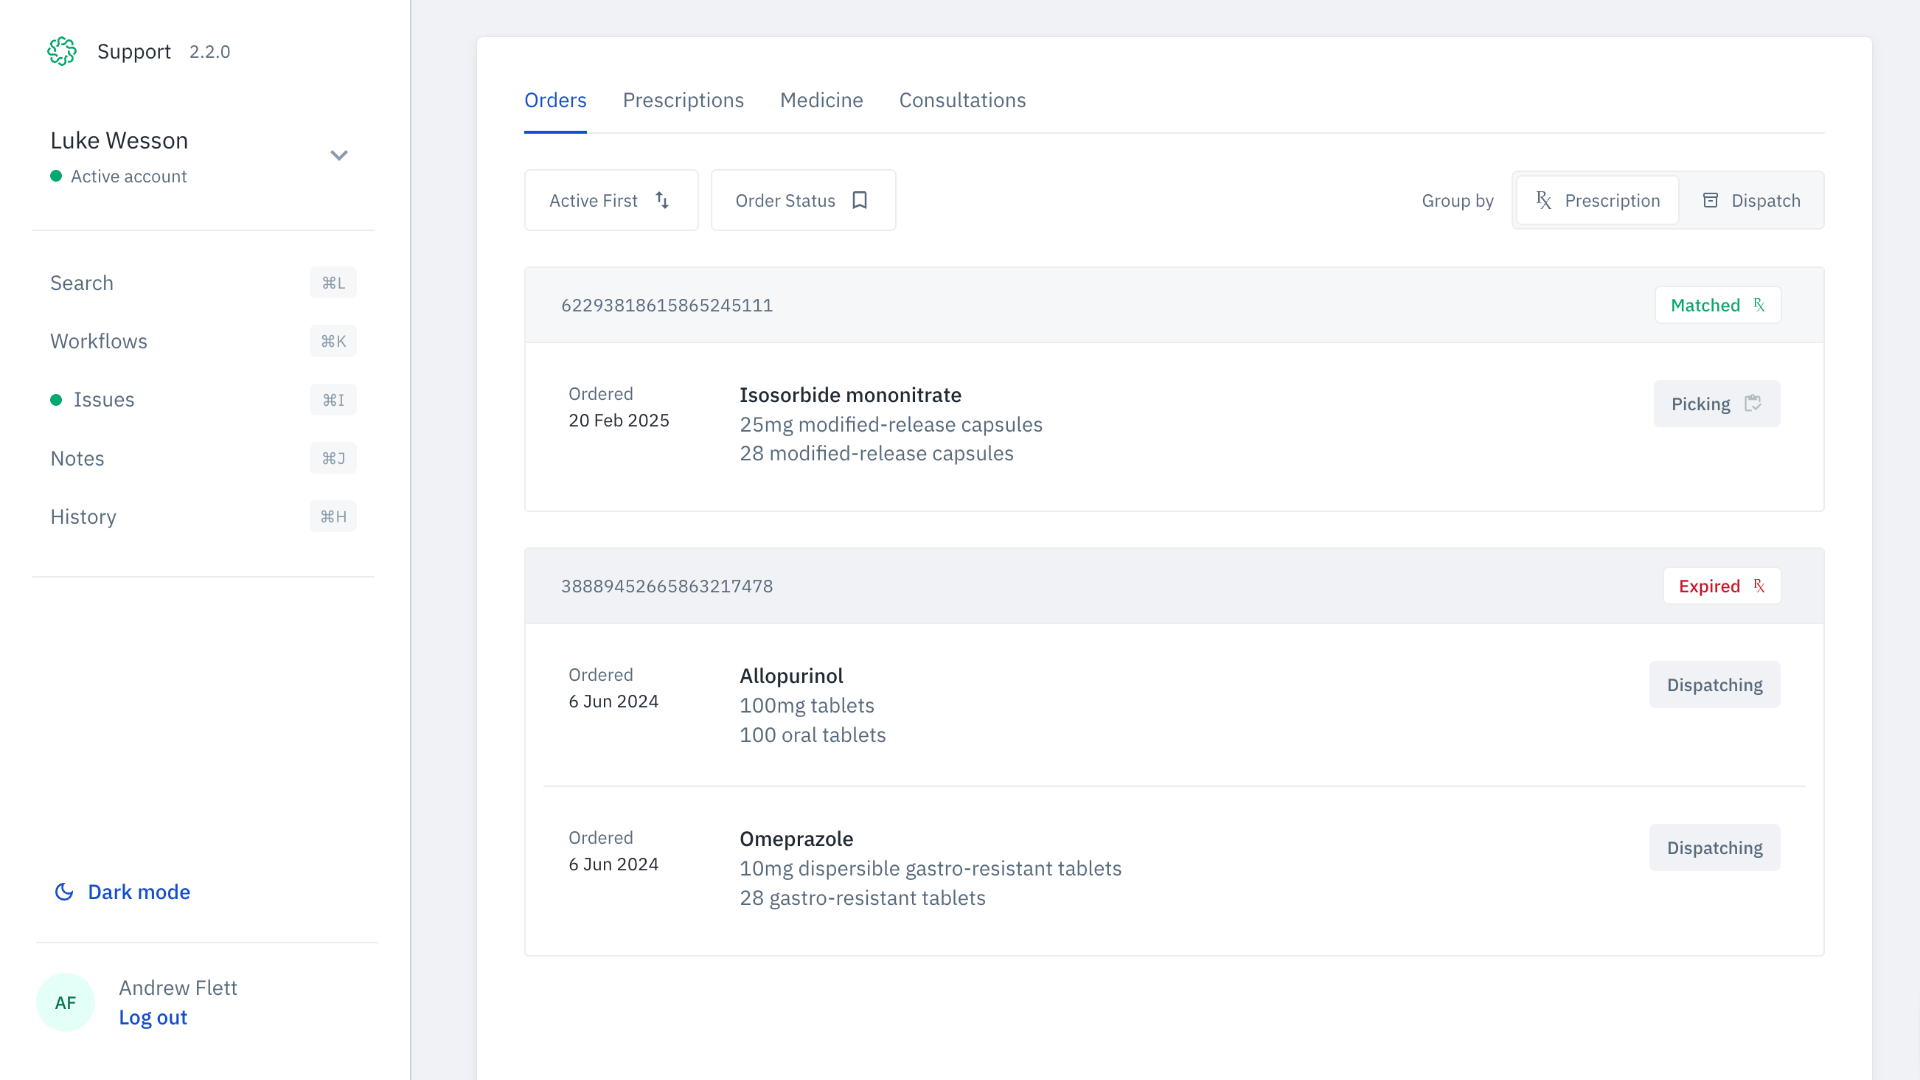
Task: Expand the Luke Wesson account chevron
Action: point(339,156)
